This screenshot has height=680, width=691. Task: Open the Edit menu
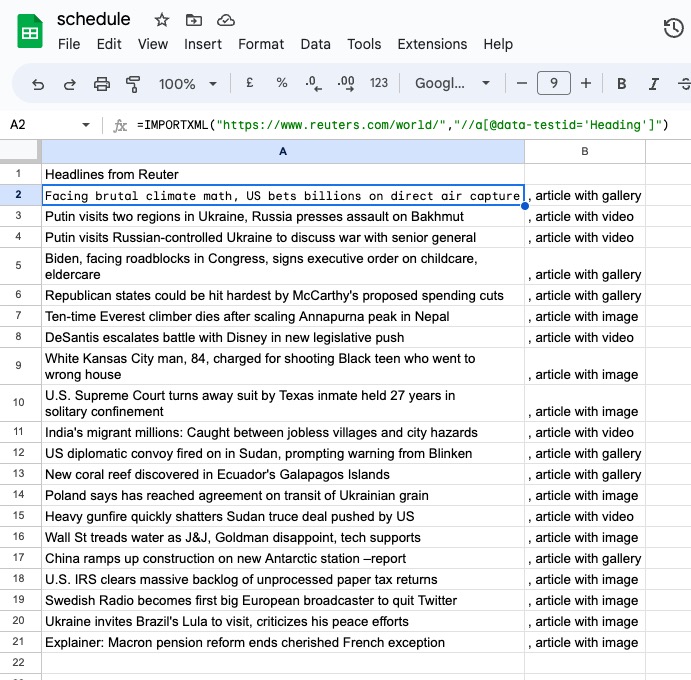pos(109,44)
